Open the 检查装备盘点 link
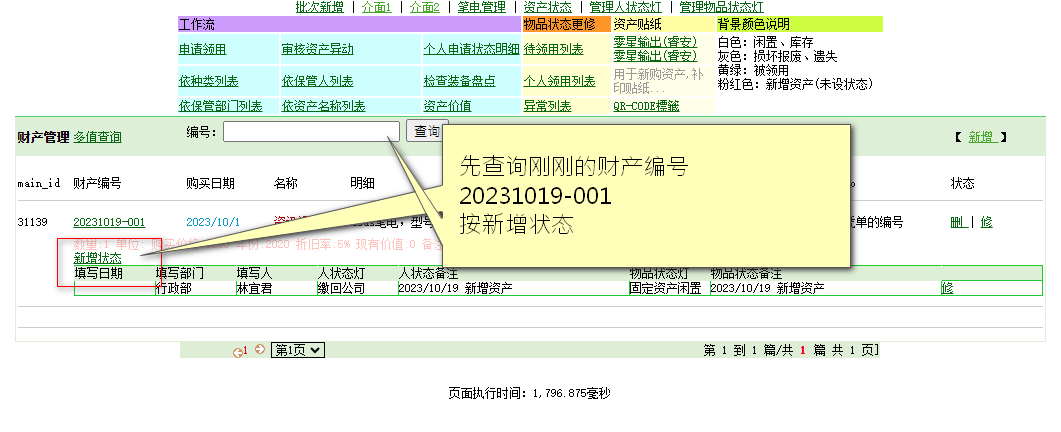Viewport: 1061px width, 432px height. [459, 81]
